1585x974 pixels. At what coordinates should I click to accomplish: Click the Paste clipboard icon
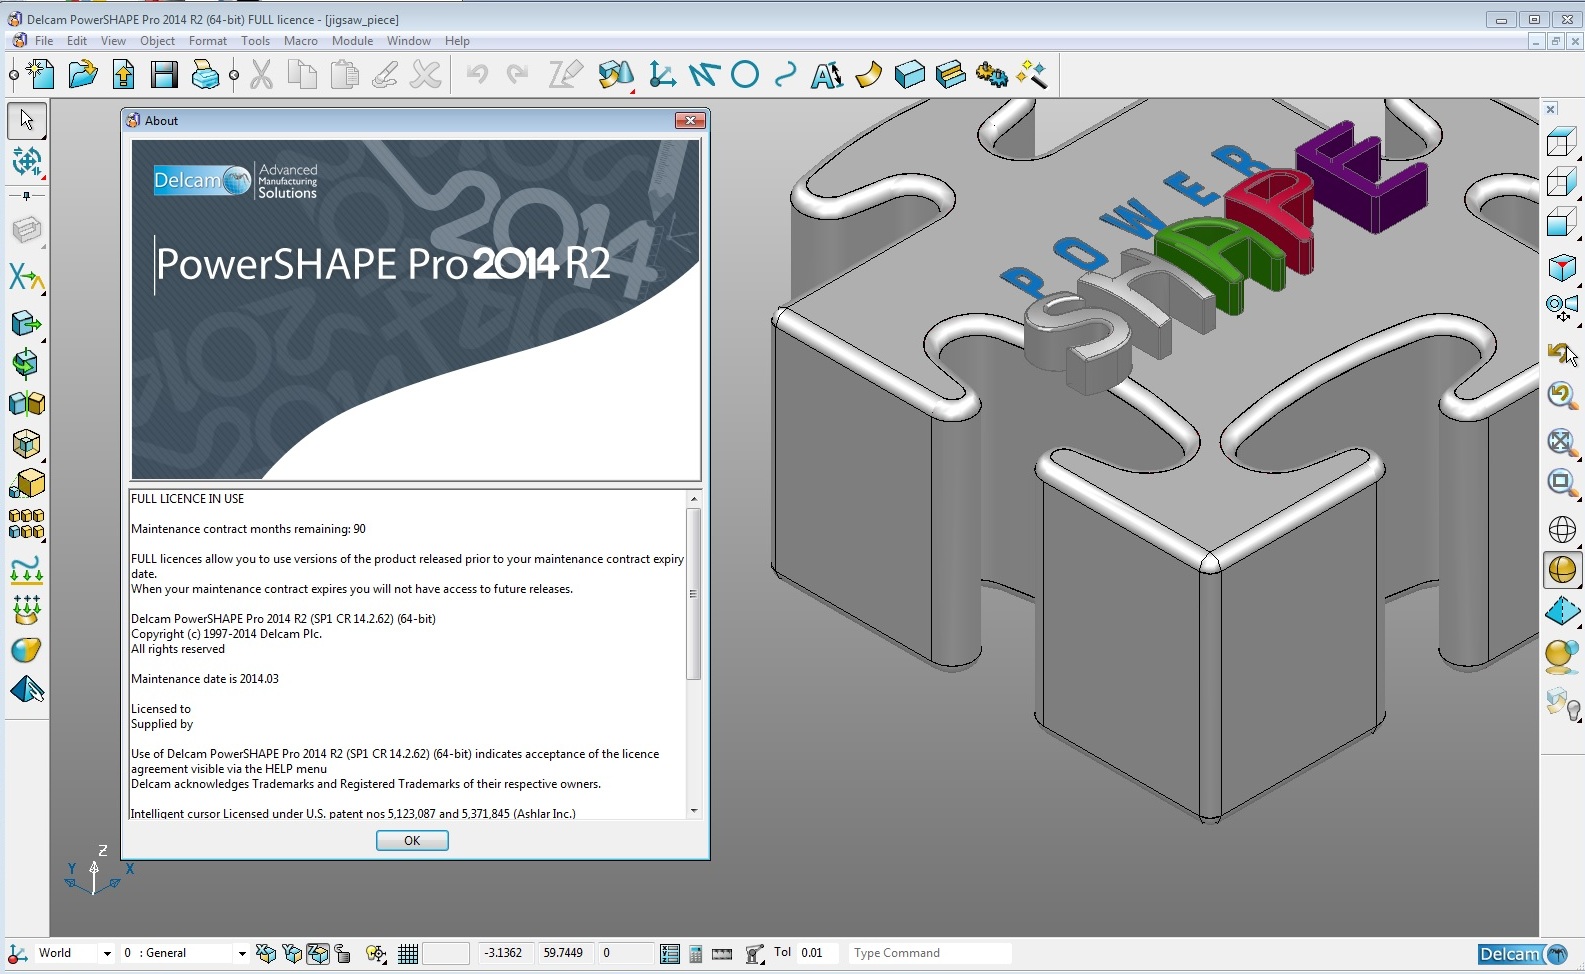(344, 74)
